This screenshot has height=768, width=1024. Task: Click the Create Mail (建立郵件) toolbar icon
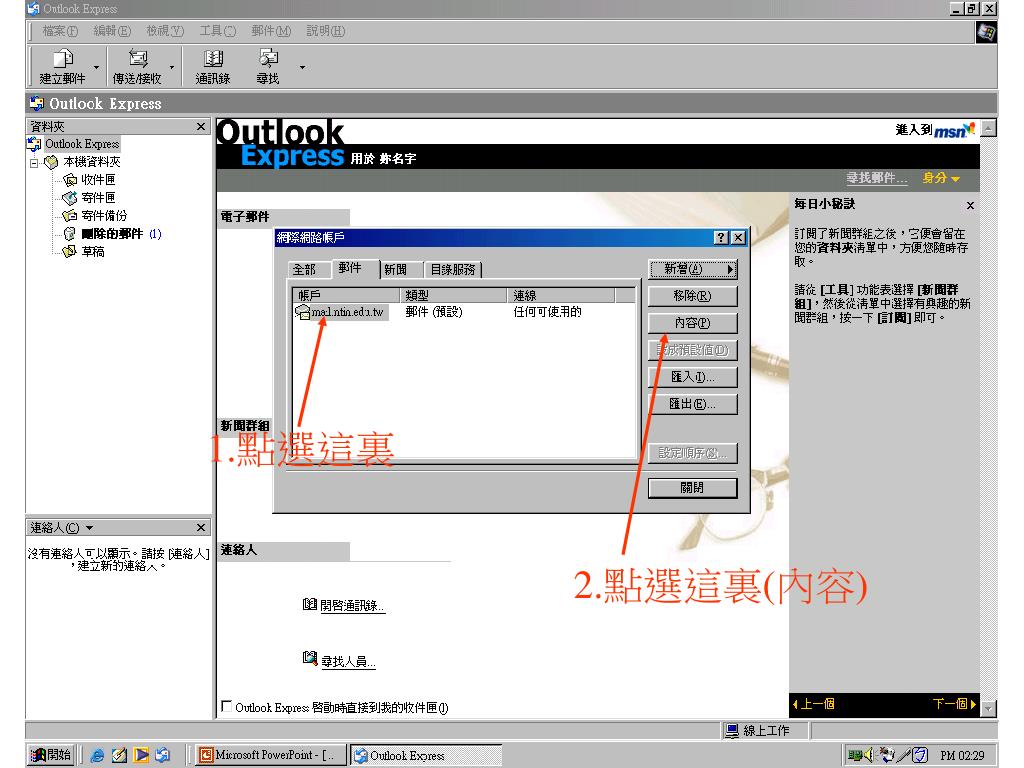63,59
